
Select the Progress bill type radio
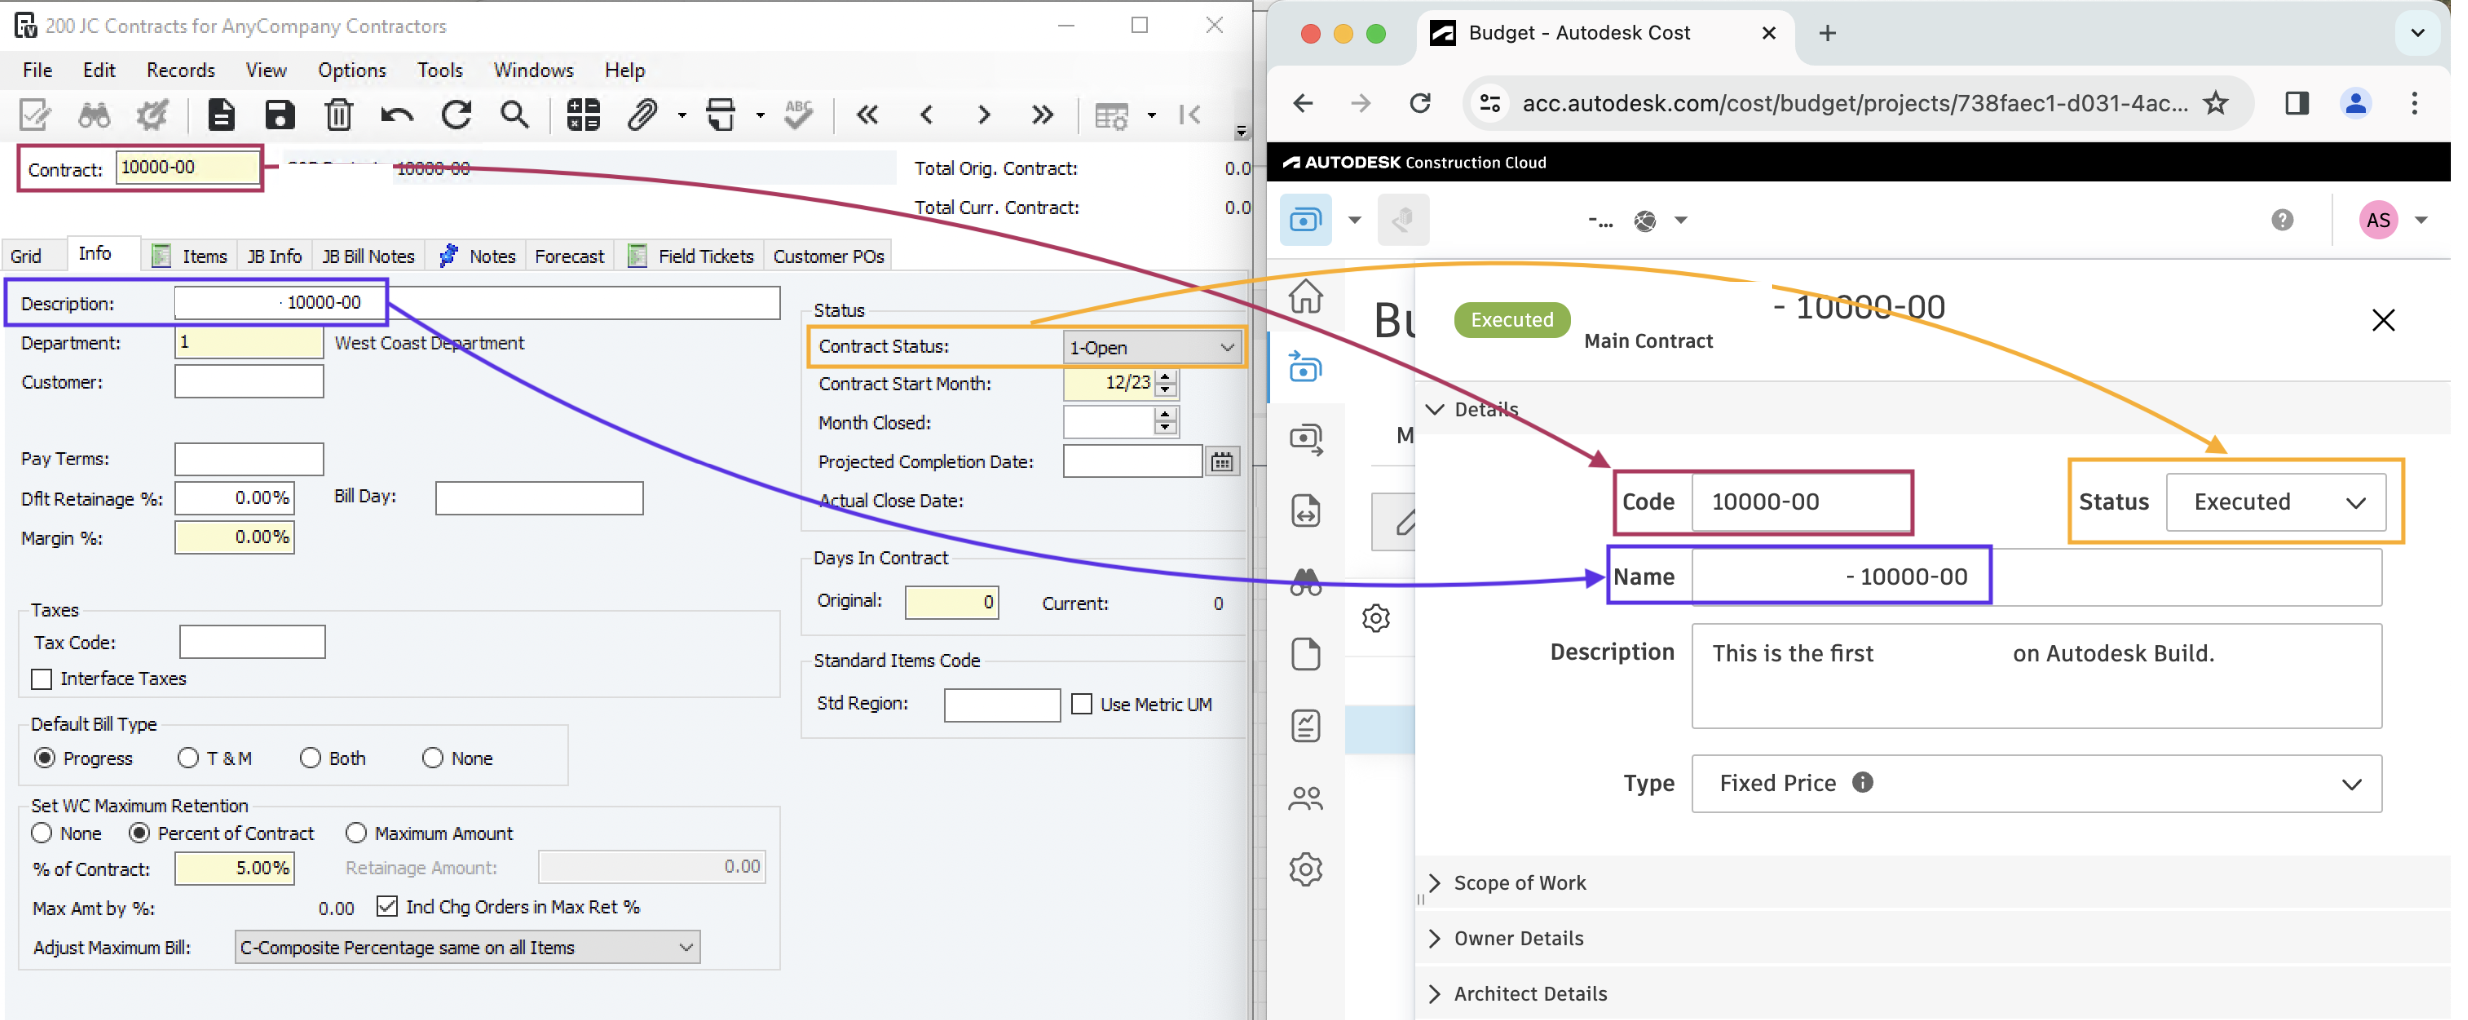(x=44, y=758)
